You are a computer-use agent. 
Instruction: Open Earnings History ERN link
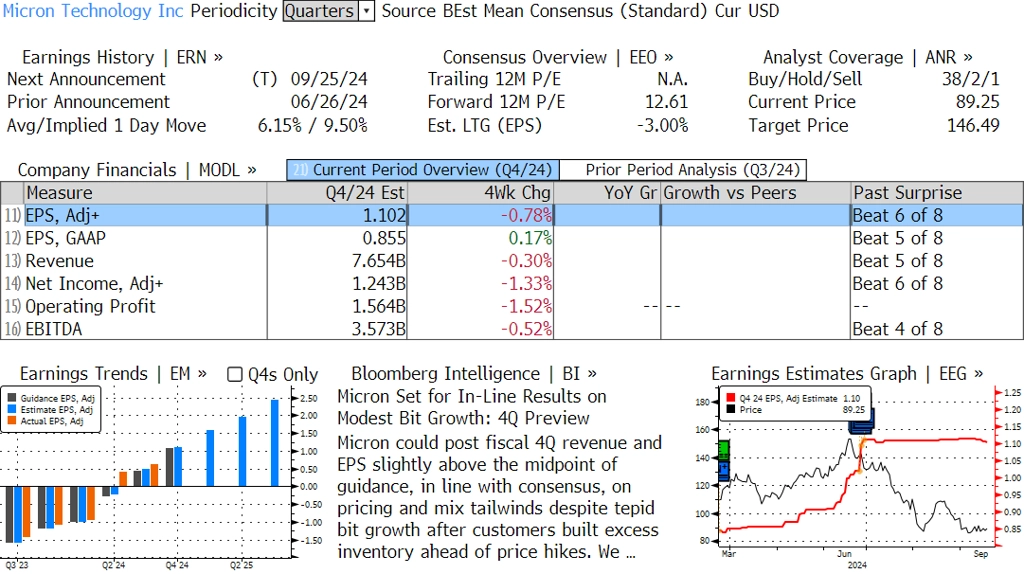click(122, 57)
